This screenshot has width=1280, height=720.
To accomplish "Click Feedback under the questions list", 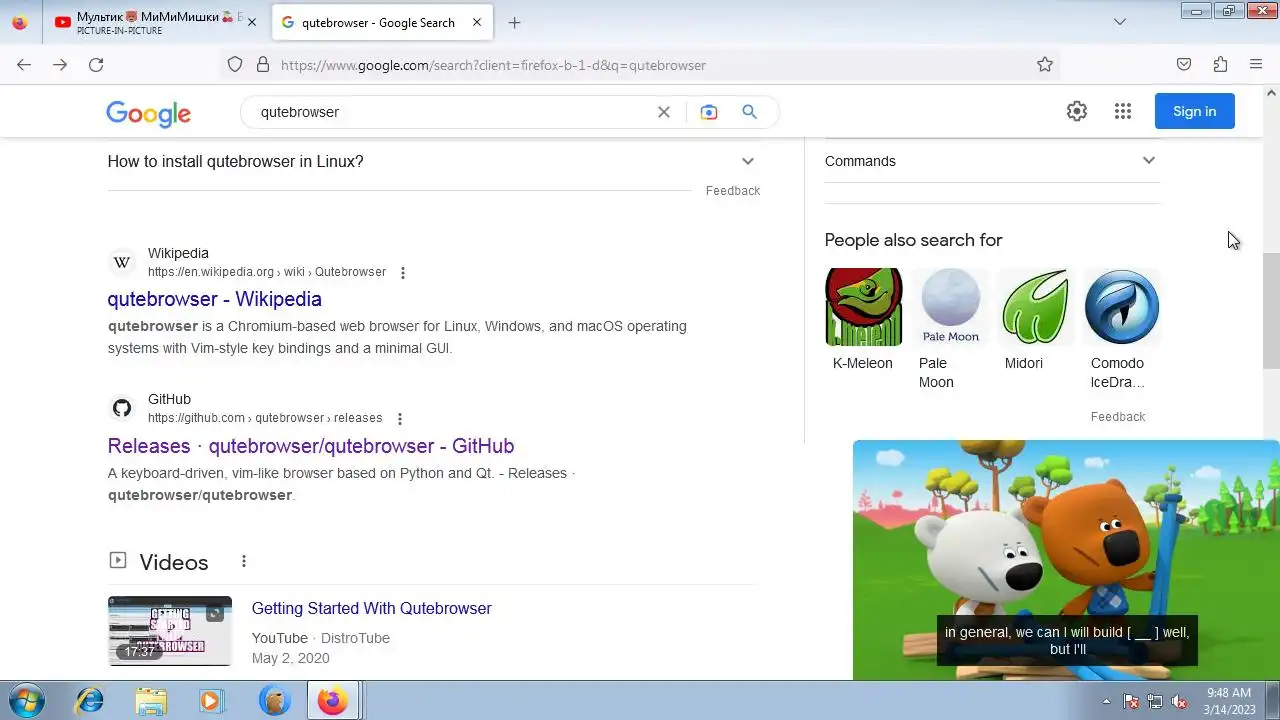I will pyautogui.click(x=733, y=191).
